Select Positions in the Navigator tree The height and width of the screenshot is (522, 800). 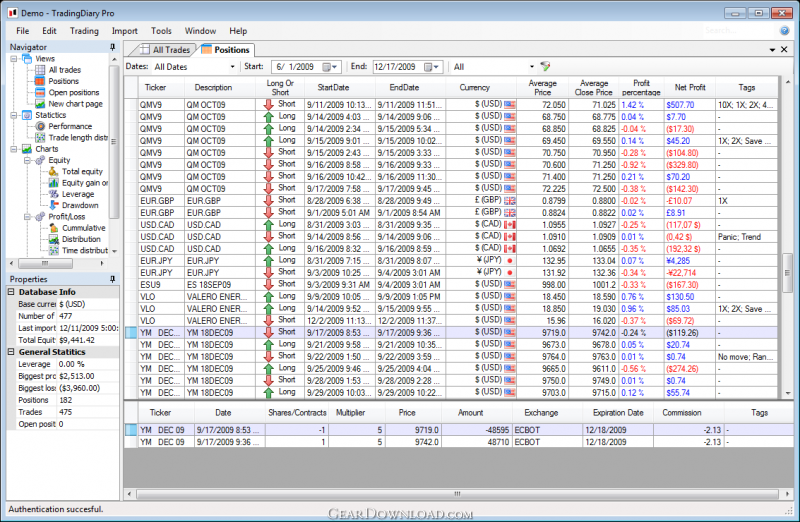[x=63, y=81]
